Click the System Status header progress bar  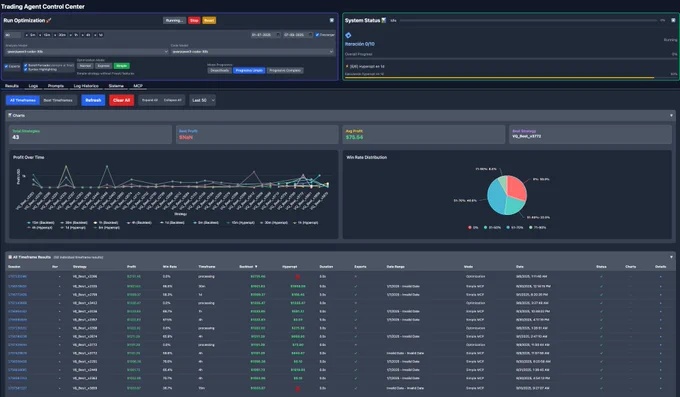528,20
